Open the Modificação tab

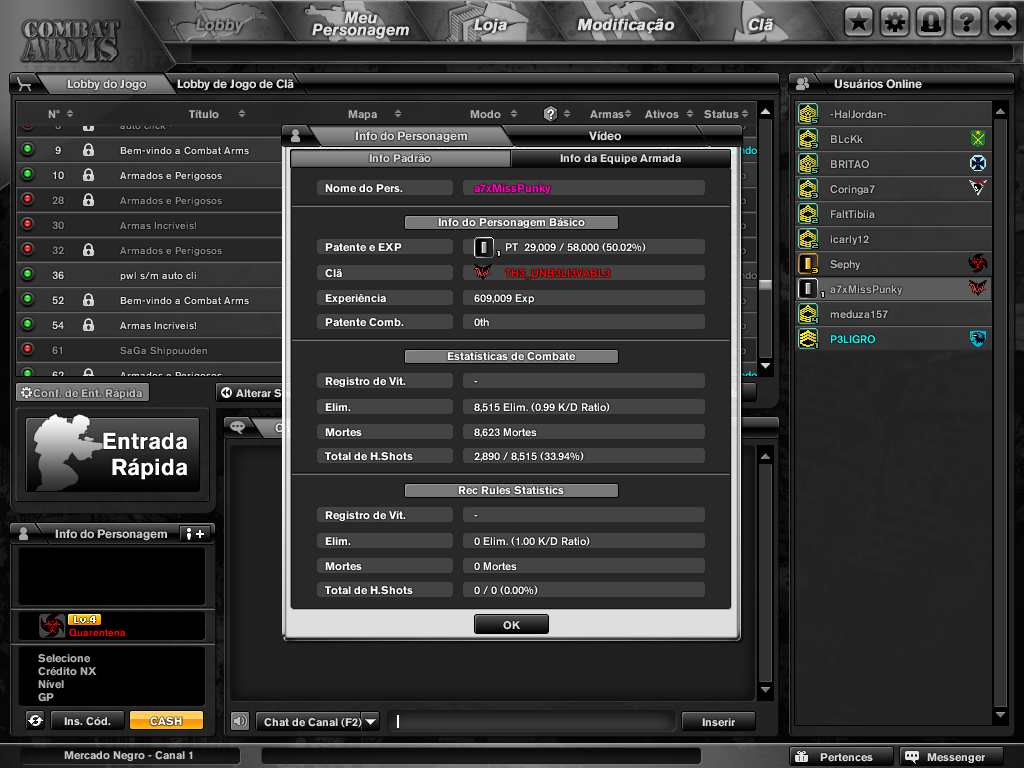coord(625,25)
